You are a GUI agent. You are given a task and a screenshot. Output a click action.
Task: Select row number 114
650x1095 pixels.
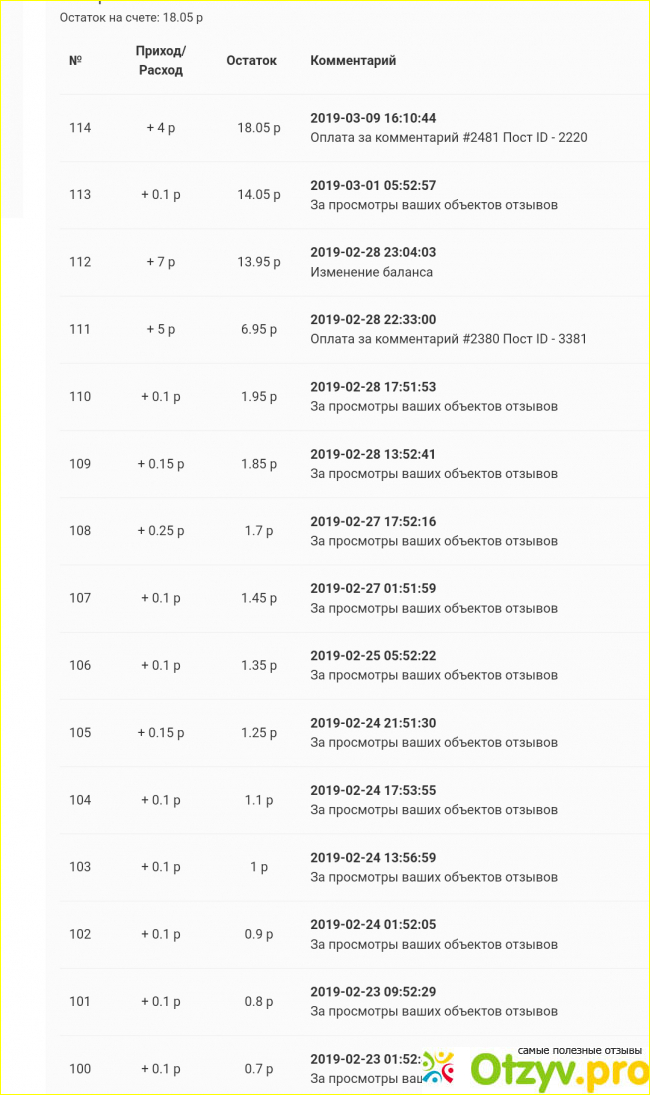tap(80, 128)
